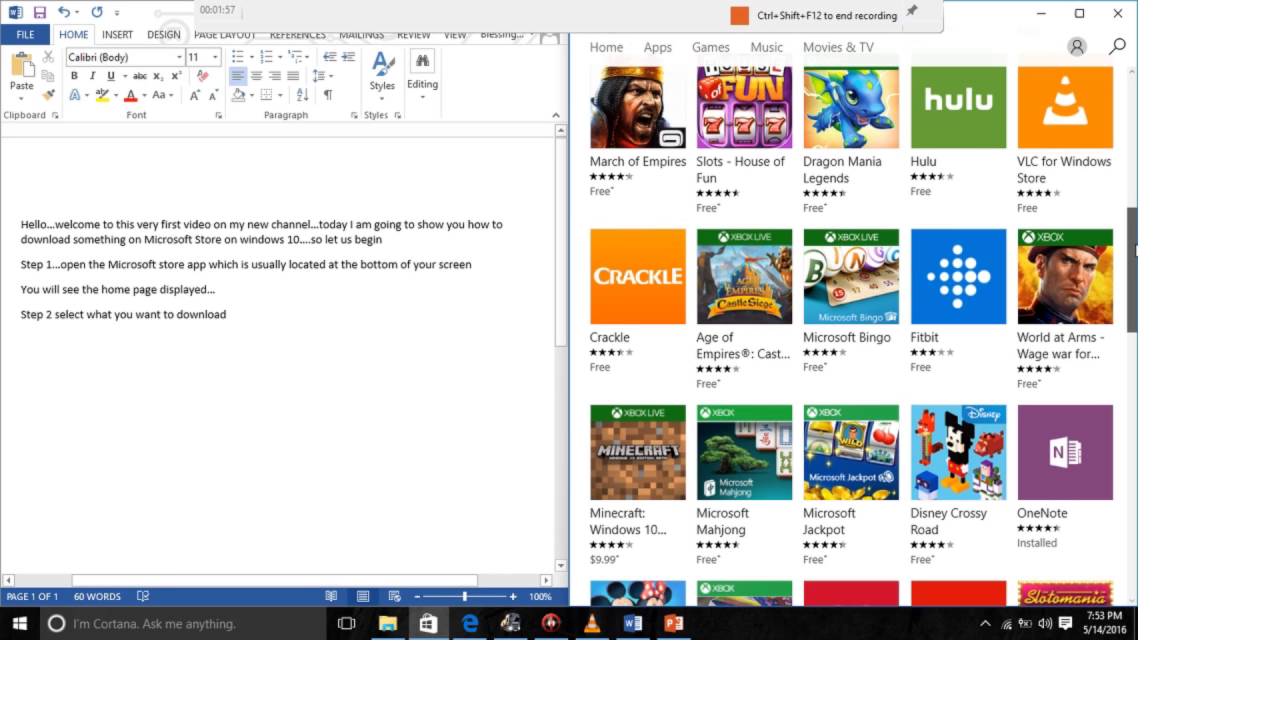
Task: Open Task View on the taskbar
Action: (x=346, y=623)
